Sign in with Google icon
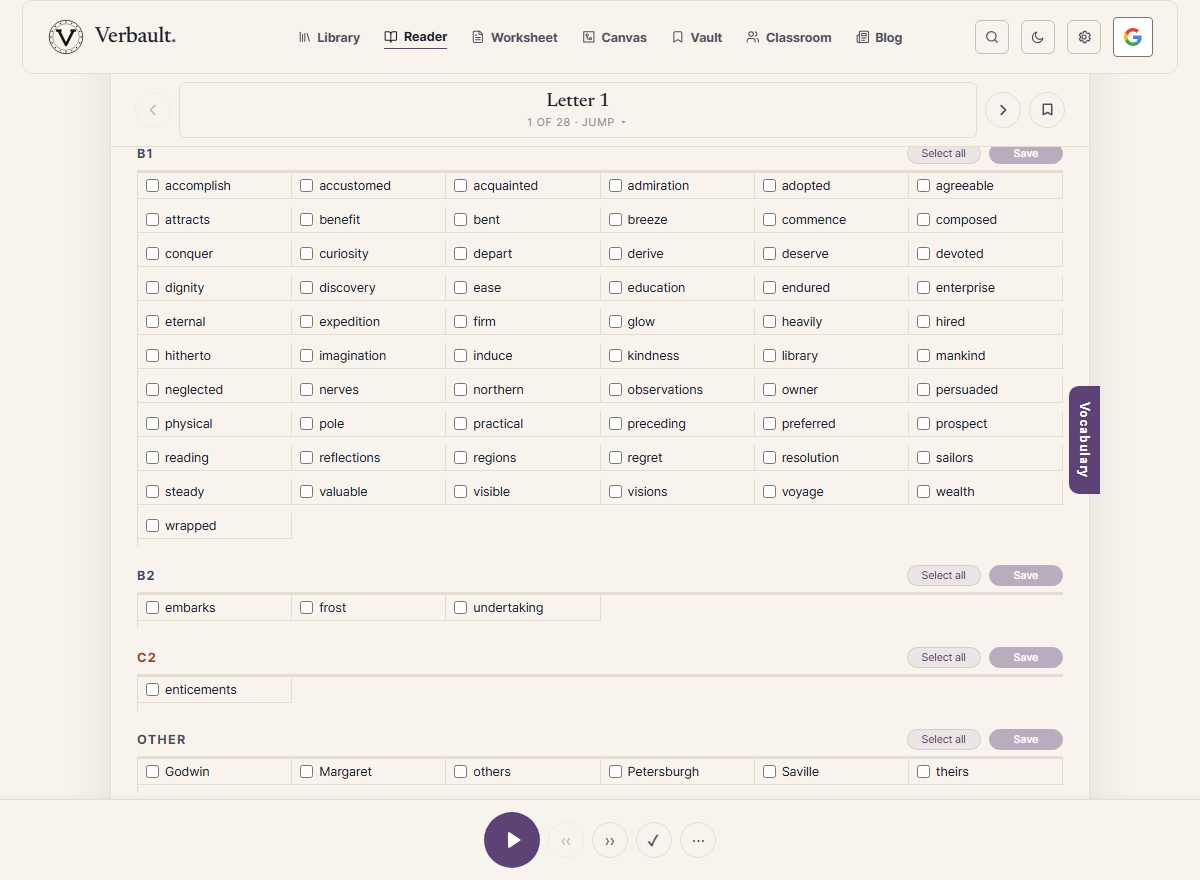 [x=1133, y=37]
